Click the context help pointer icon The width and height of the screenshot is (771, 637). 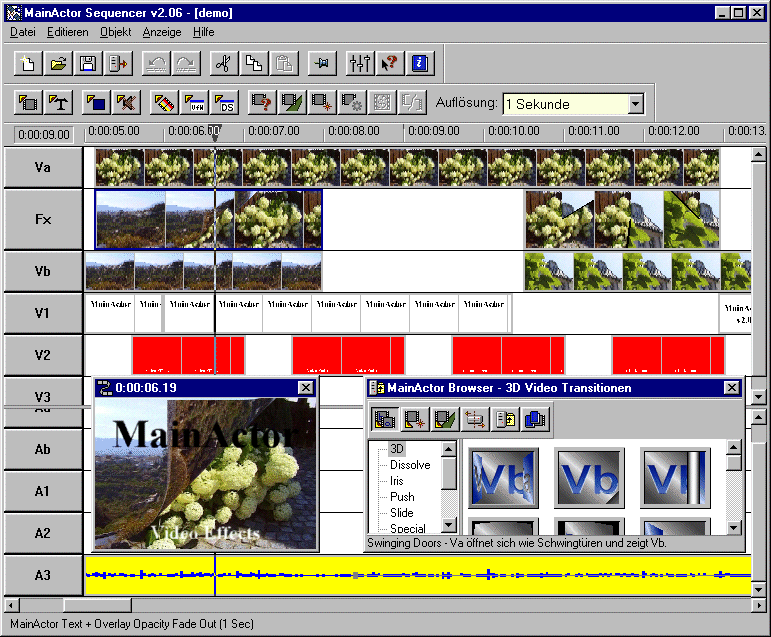pos(389,64)
